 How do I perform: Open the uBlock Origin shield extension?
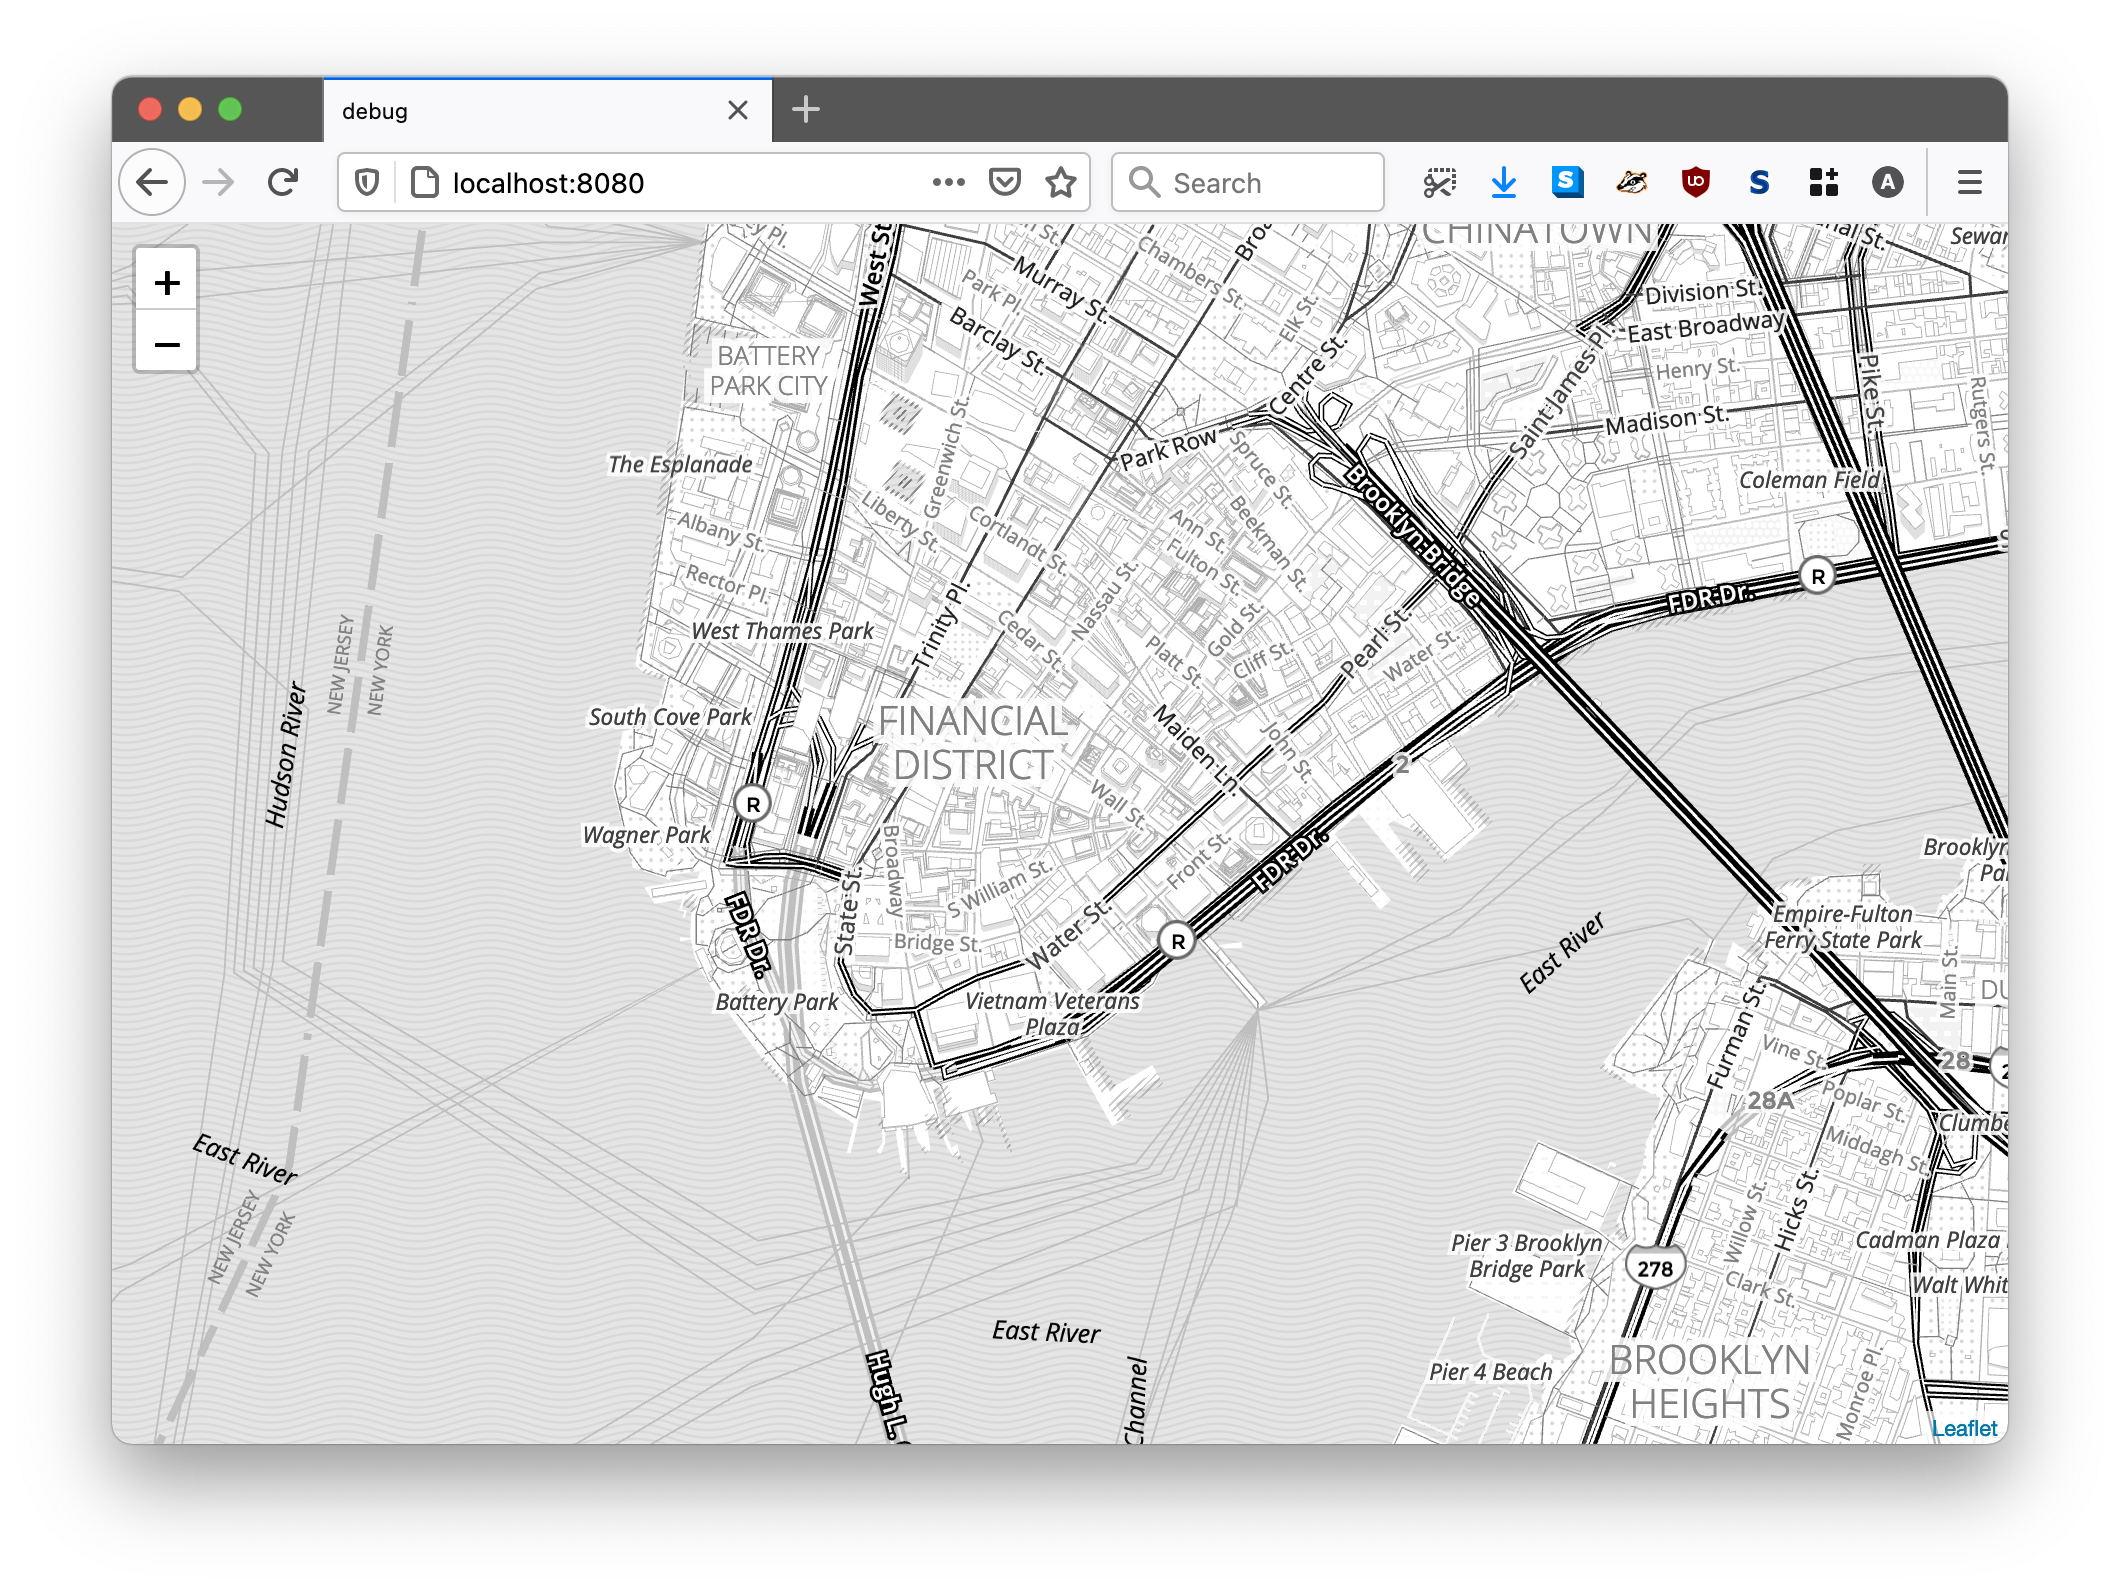pyautogui.click(x=1695, y=183)
